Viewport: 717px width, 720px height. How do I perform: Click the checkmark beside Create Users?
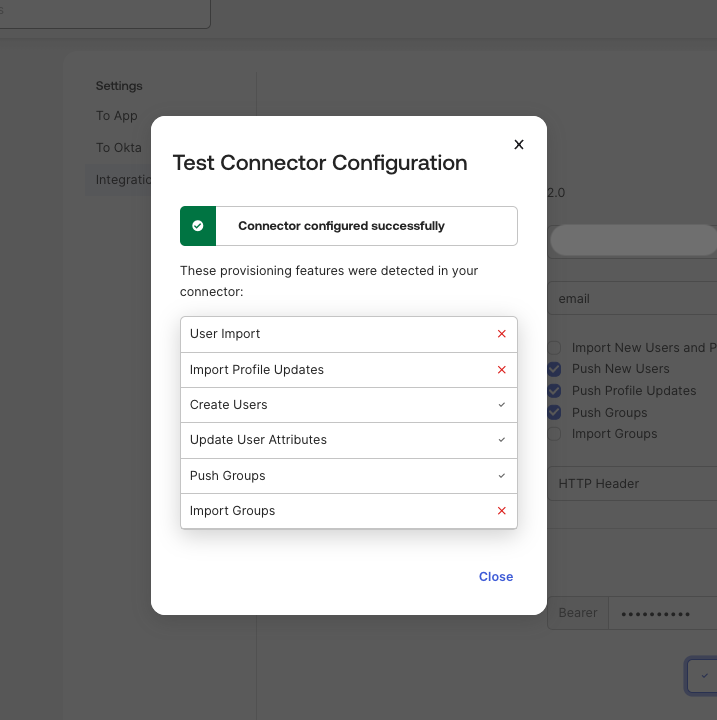coord(502,405)
